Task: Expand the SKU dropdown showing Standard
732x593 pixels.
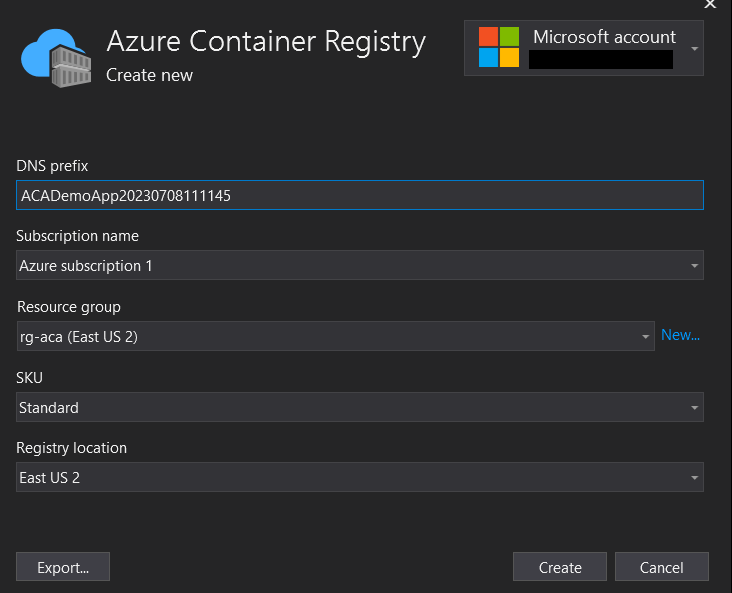Action: (360, 407)
